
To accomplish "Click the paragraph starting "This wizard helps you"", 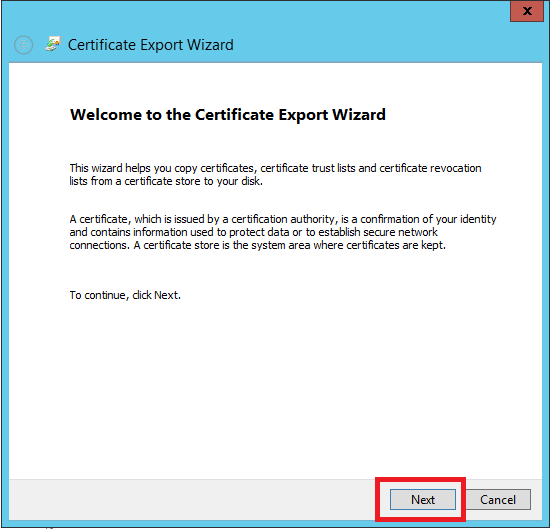I will (275, 174).
